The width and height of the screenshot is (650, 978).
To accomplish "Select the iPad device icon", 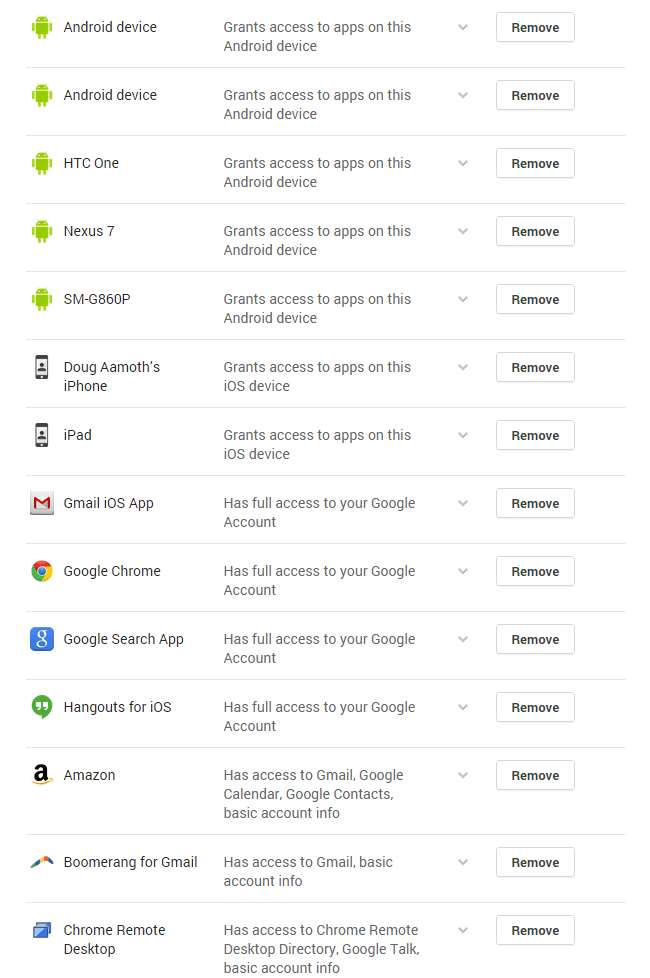I will (x=41, y=435).
